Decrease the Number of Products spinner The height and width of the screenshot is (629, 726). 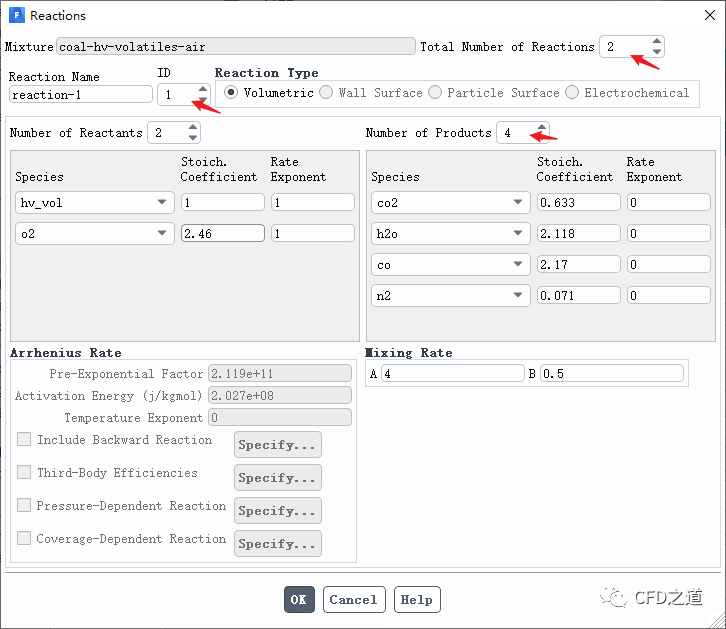point(541,138)
